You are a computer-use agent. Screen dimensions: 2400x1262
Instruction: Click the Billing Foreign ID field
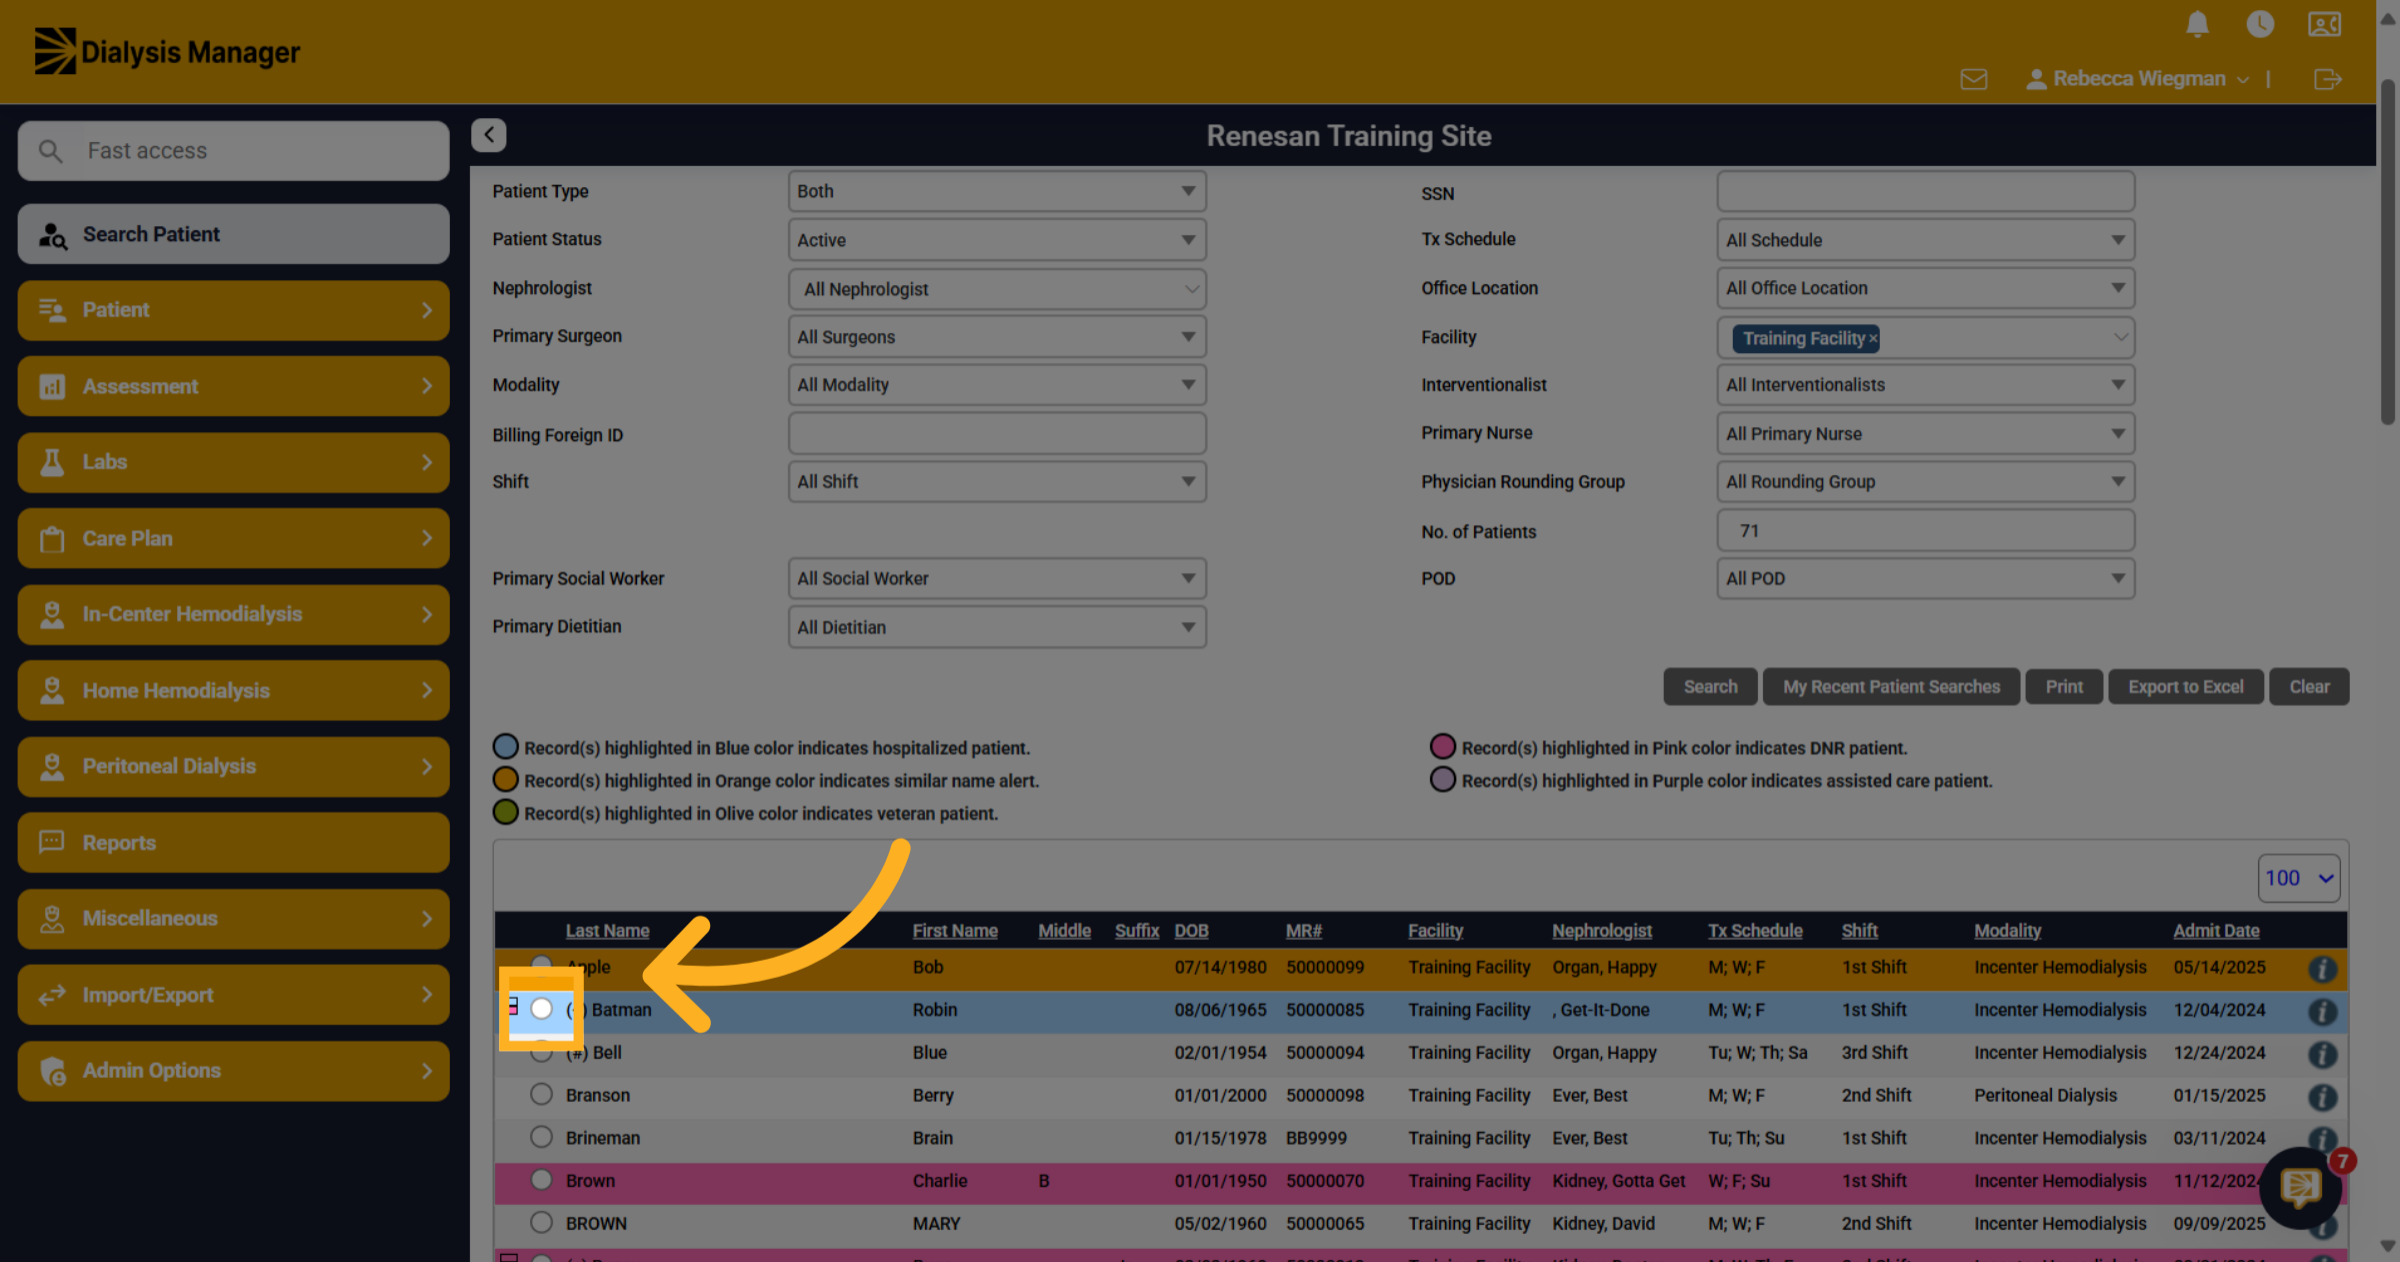(997, 434)
